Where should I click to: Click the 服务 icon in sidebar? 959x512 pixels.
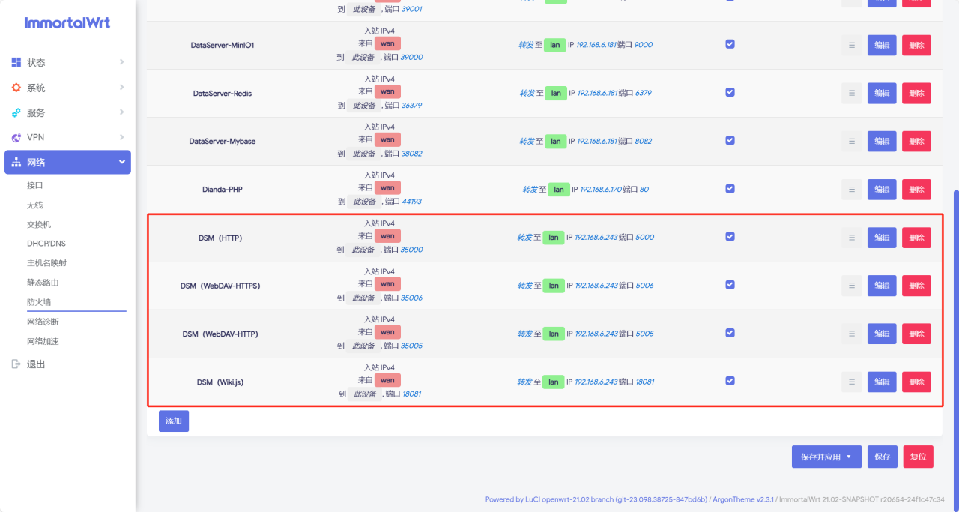coord(16,113)
